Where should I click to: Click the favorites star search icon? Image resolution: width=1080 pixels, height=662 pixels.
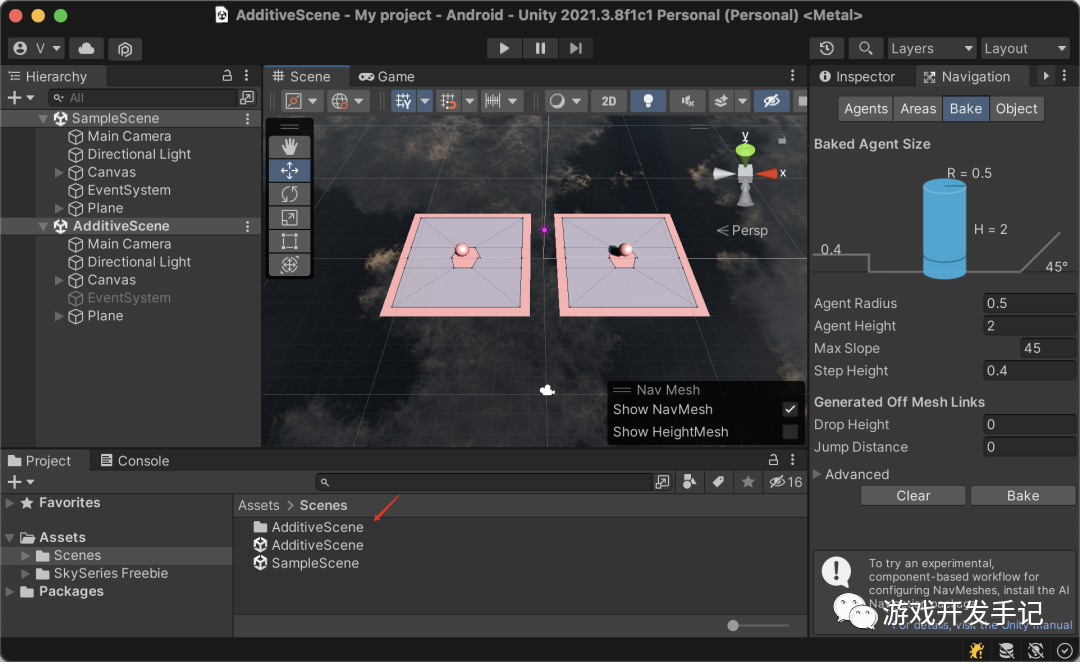click(x=748, y=482)
